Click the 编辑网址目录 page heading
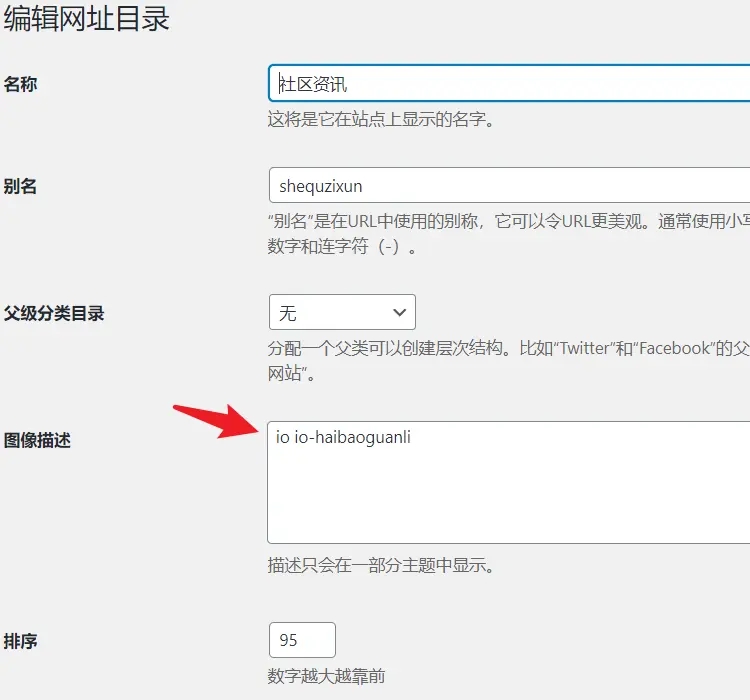Image resolution: width=750 pixels, height=700 pixels. tap(87, 19)
